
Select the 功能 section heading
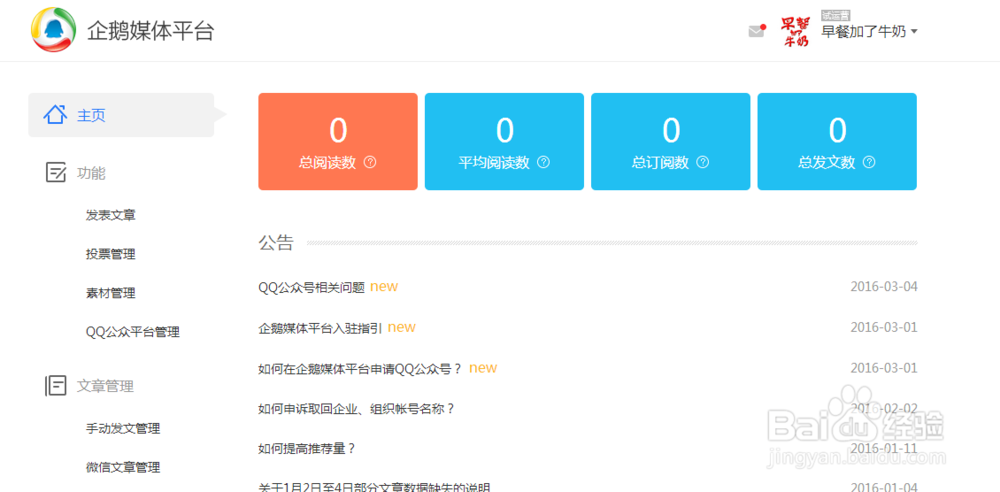tap(91, 173)
